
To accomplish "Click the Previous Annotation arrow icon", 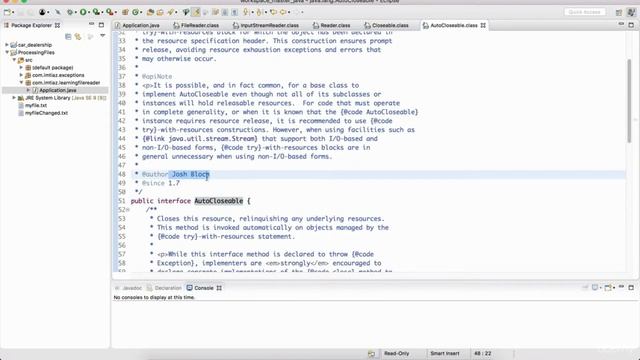I will [259, 12].
